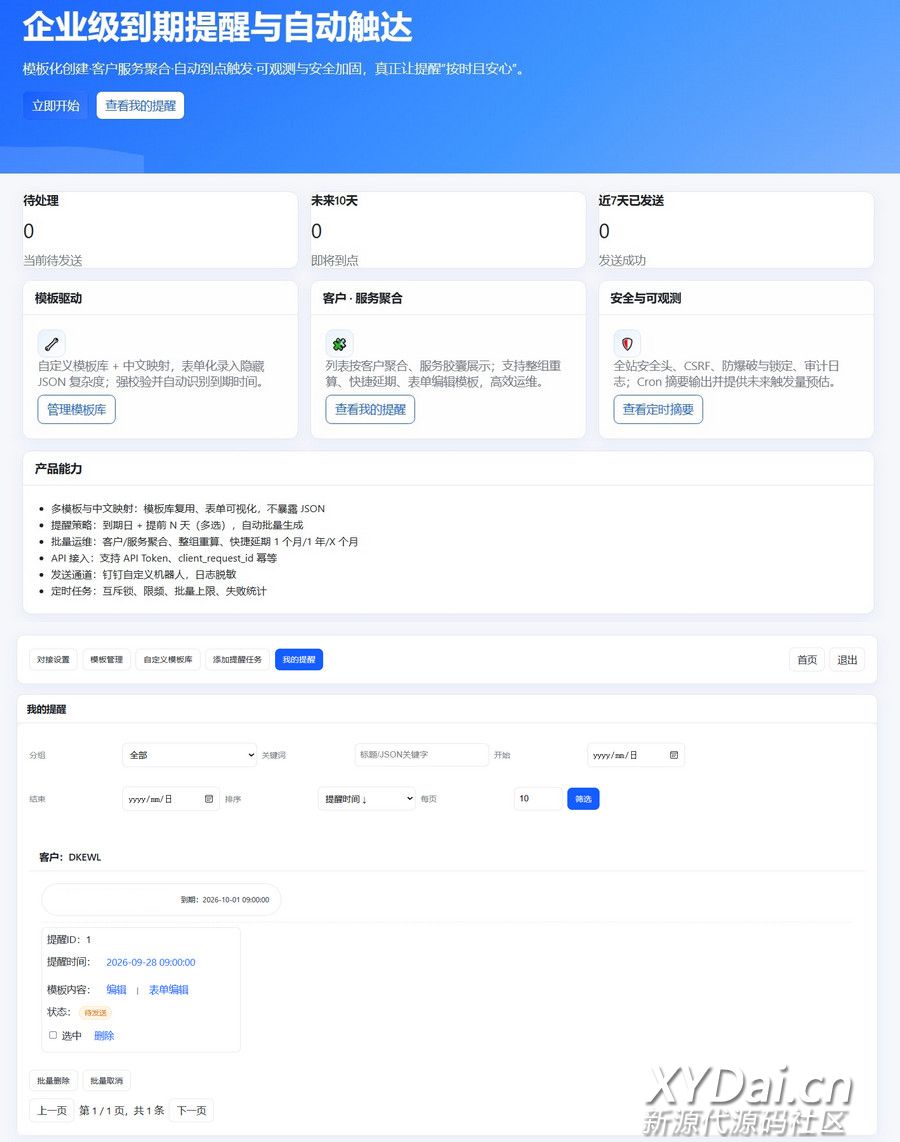Viewport: 900px width, 1142px height.
Task: Click the 查看定时摘要 button
Action: tap(658, 409)
